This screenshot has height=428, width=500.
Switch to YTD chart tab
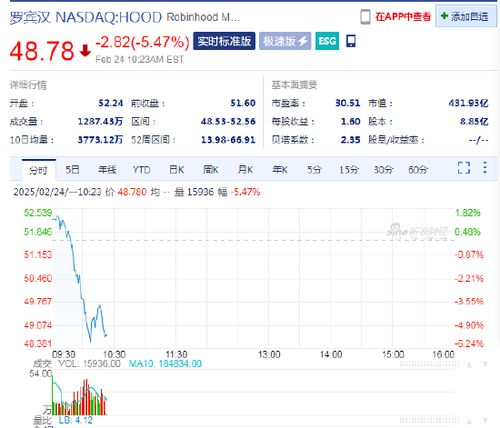(141, 170)
